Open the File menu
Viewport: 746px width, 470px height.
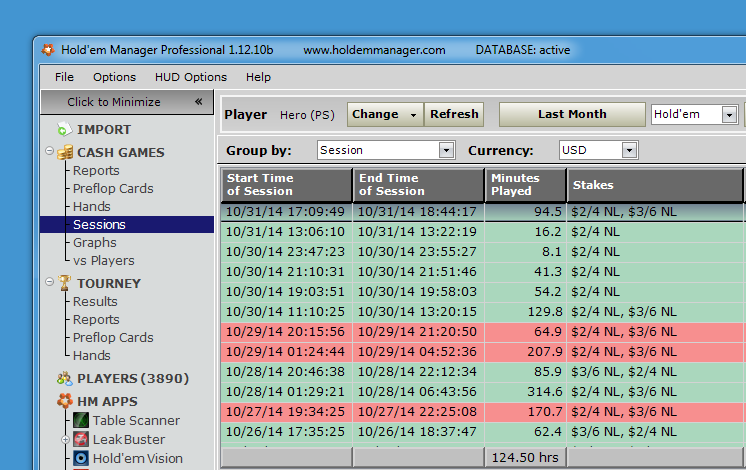point(64,77)
